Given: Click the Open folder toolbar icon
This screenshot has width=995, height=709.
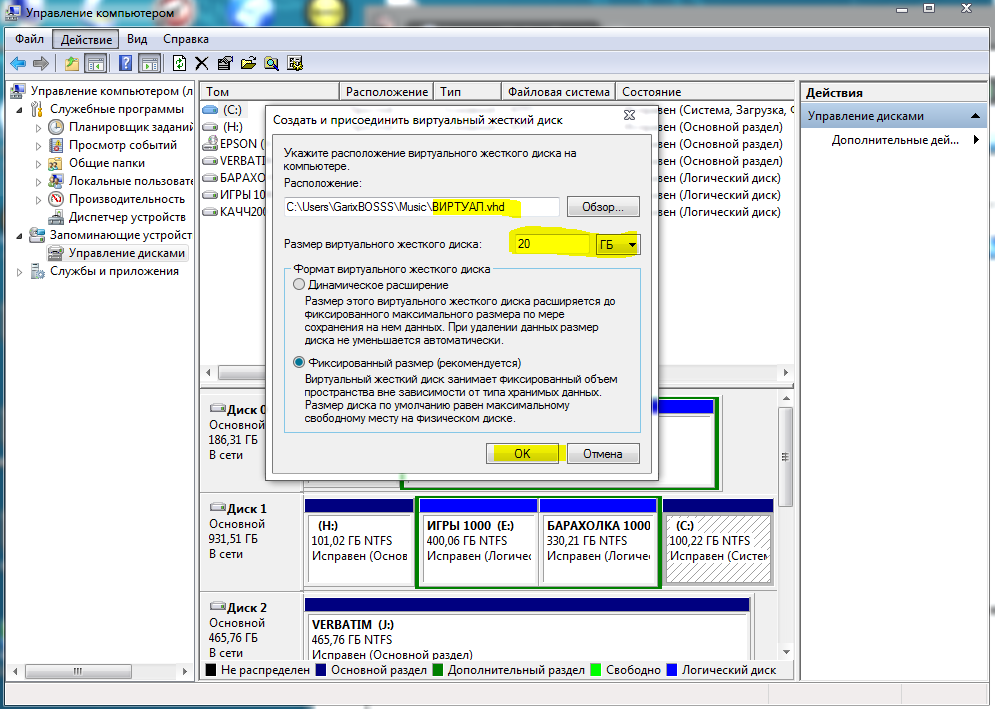Looking at the screenshot, I should (x=248, y=63).
